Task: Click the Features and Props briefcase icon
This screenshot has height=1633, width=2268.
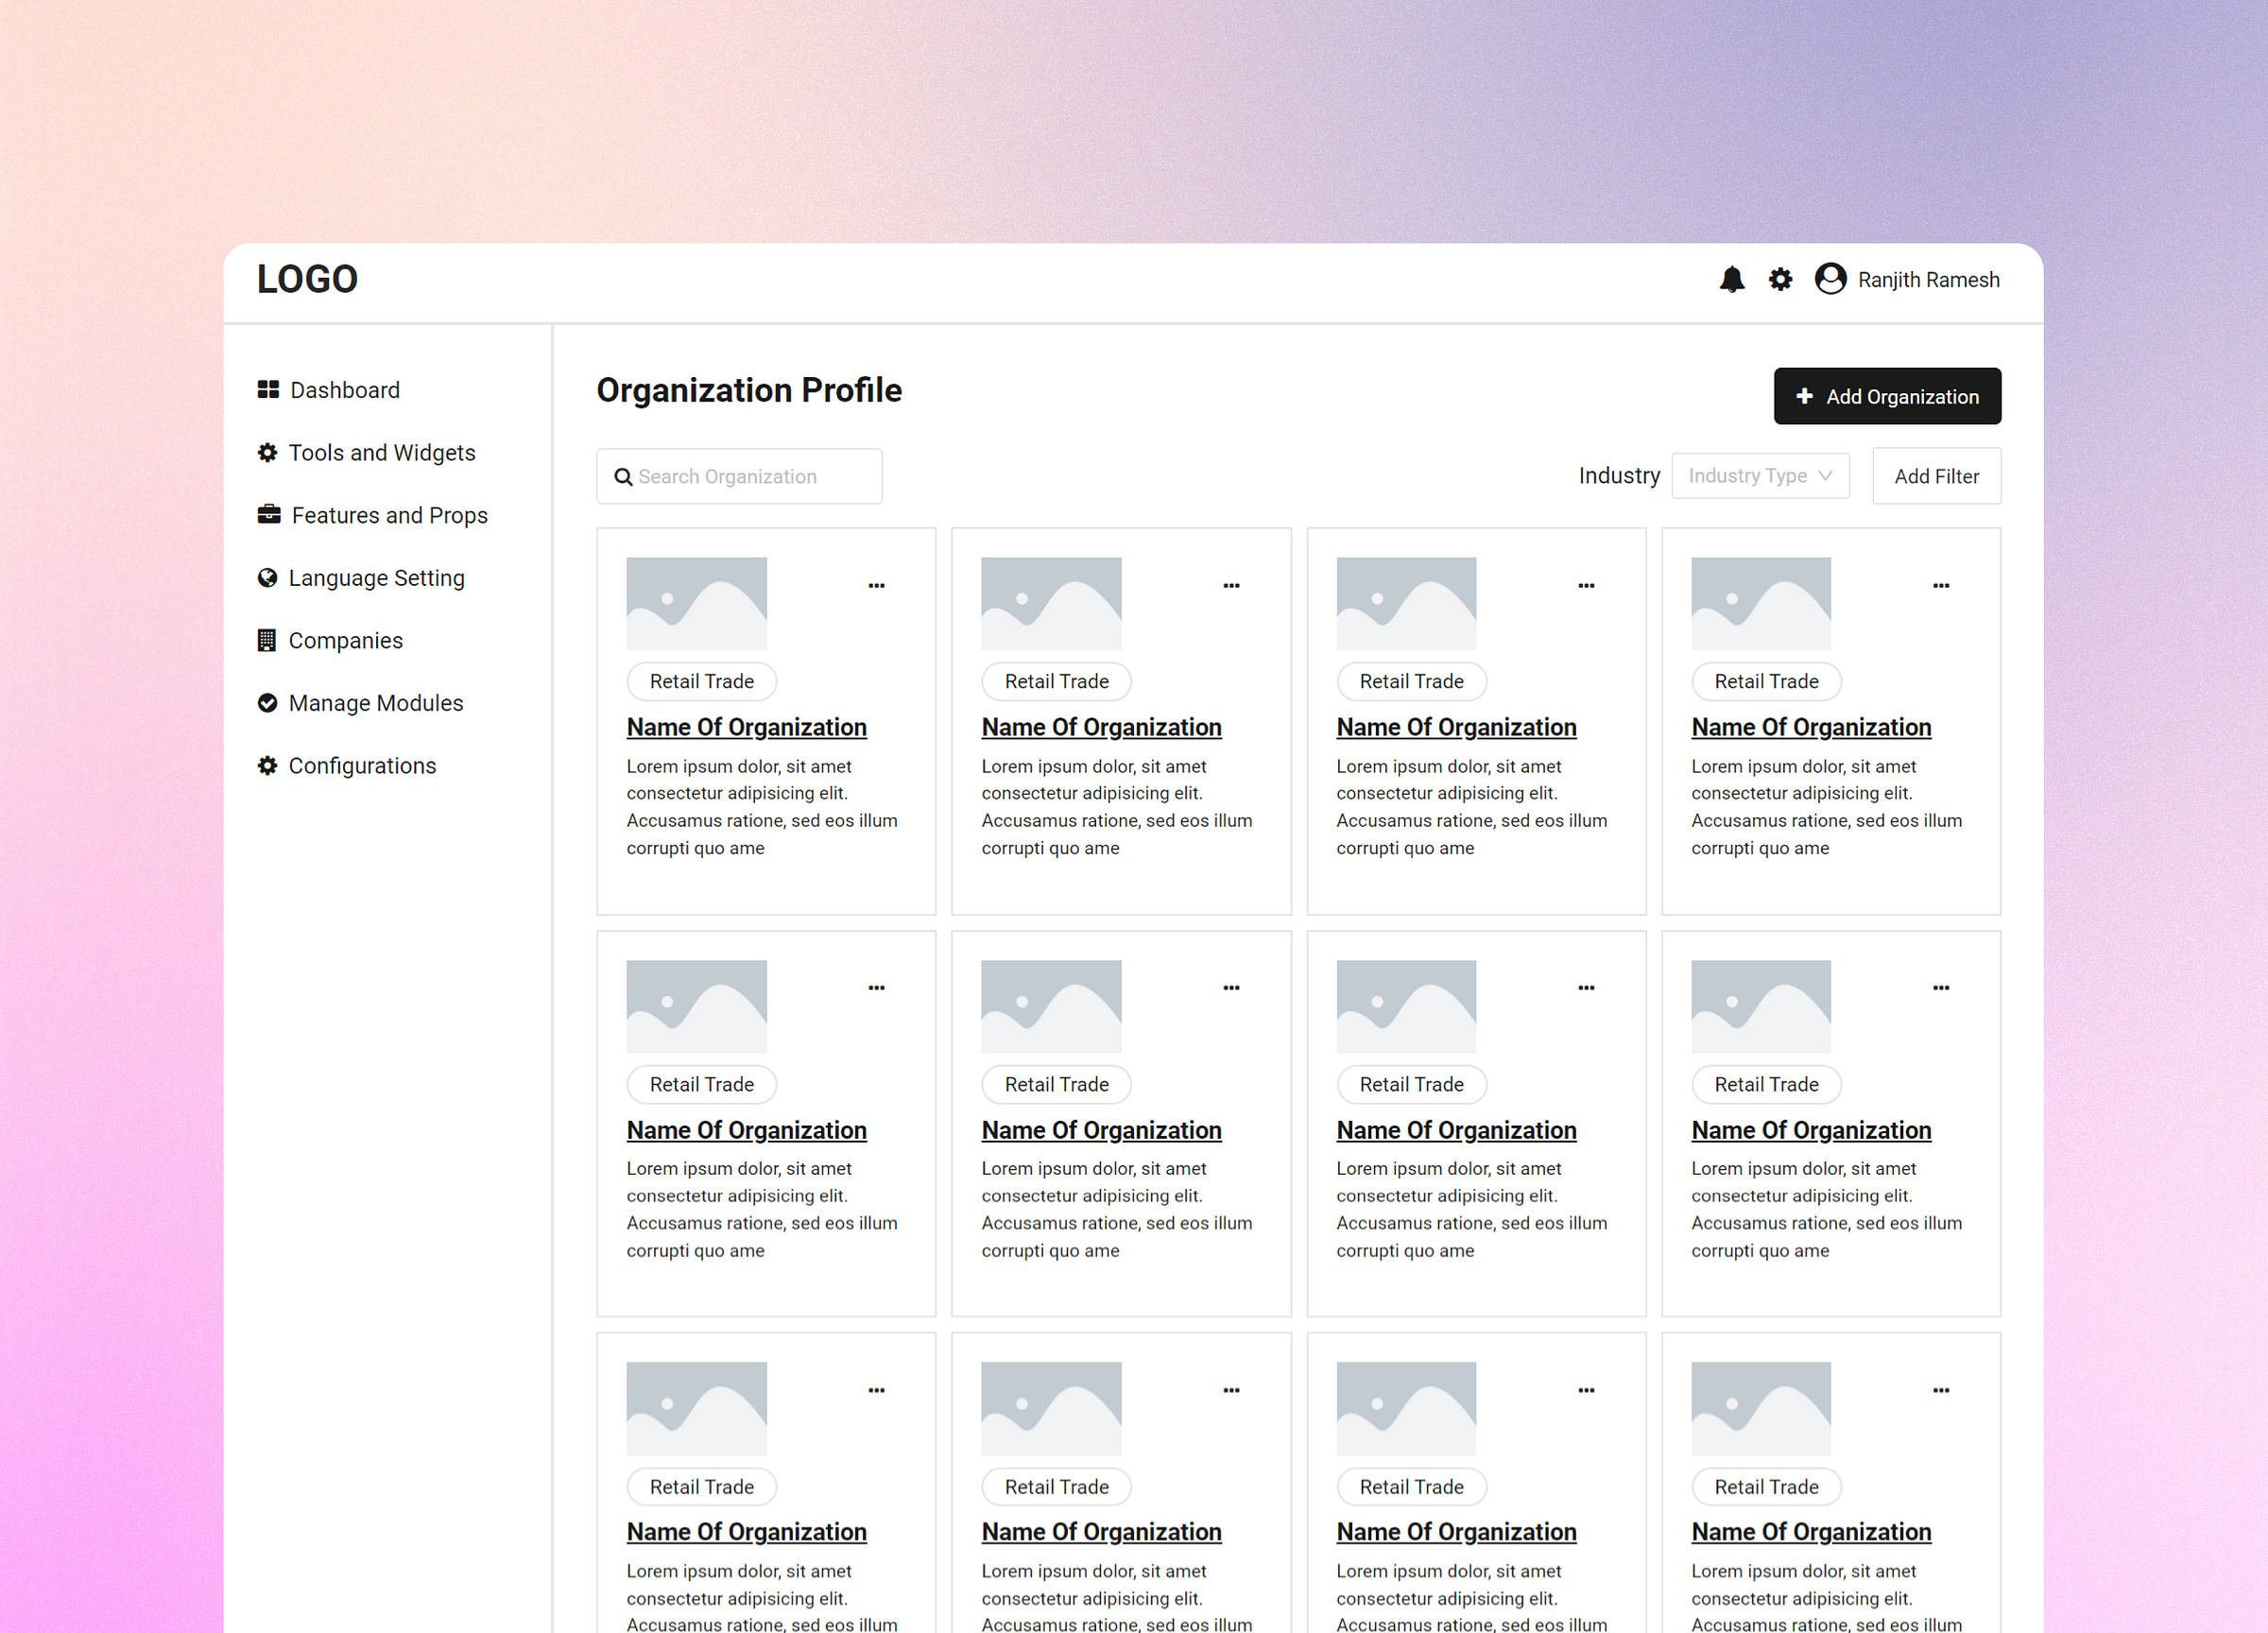Action: pos(267,514)
